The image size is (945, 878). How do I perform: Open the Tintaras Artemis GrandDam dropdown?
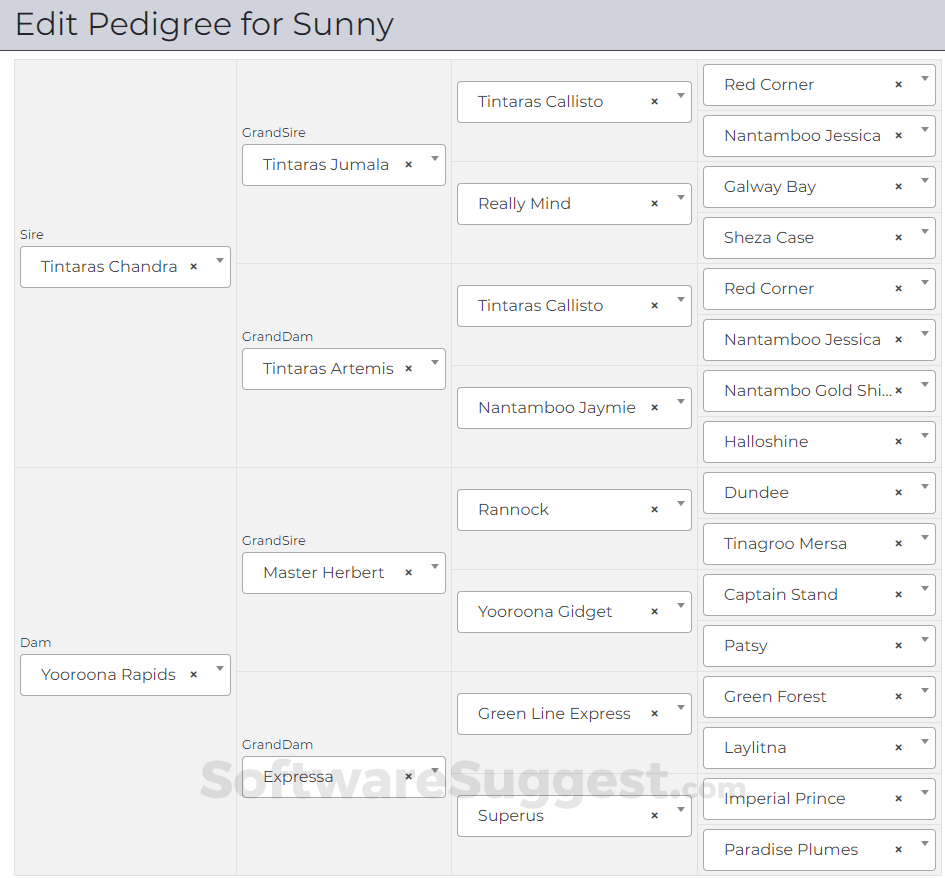(435, 362)
